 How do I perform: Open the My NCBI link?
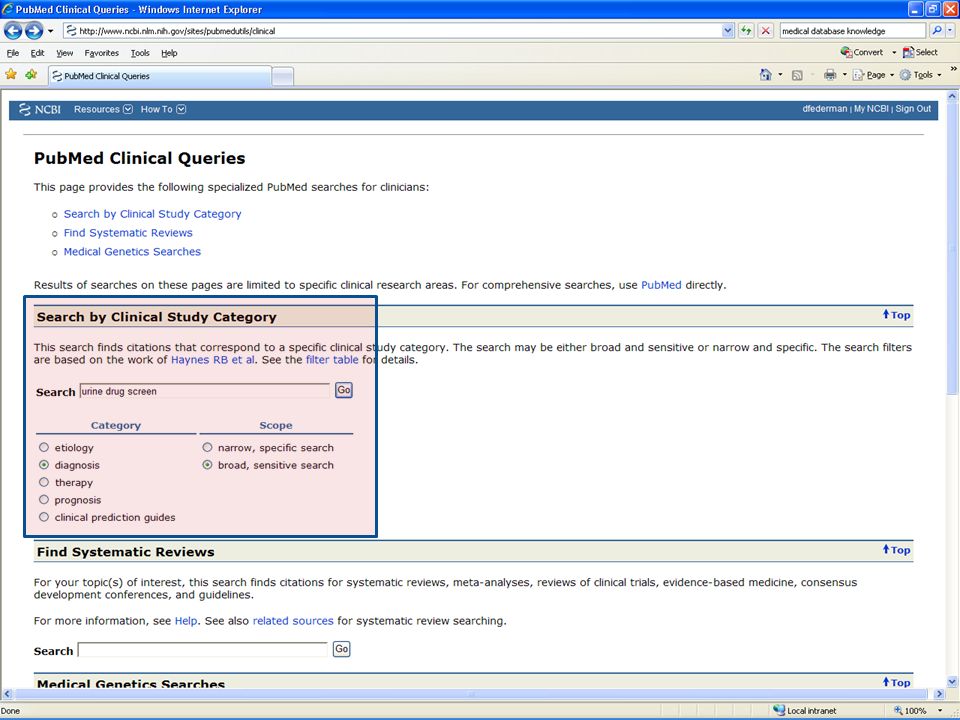(871, 109)
